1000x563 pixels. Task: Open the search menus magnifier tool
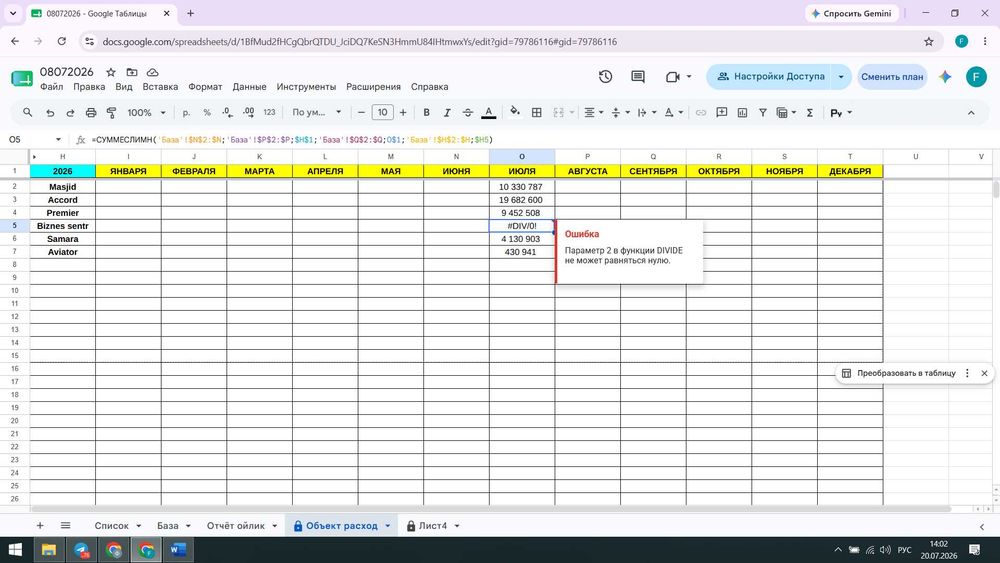click(x=27, y=112)
